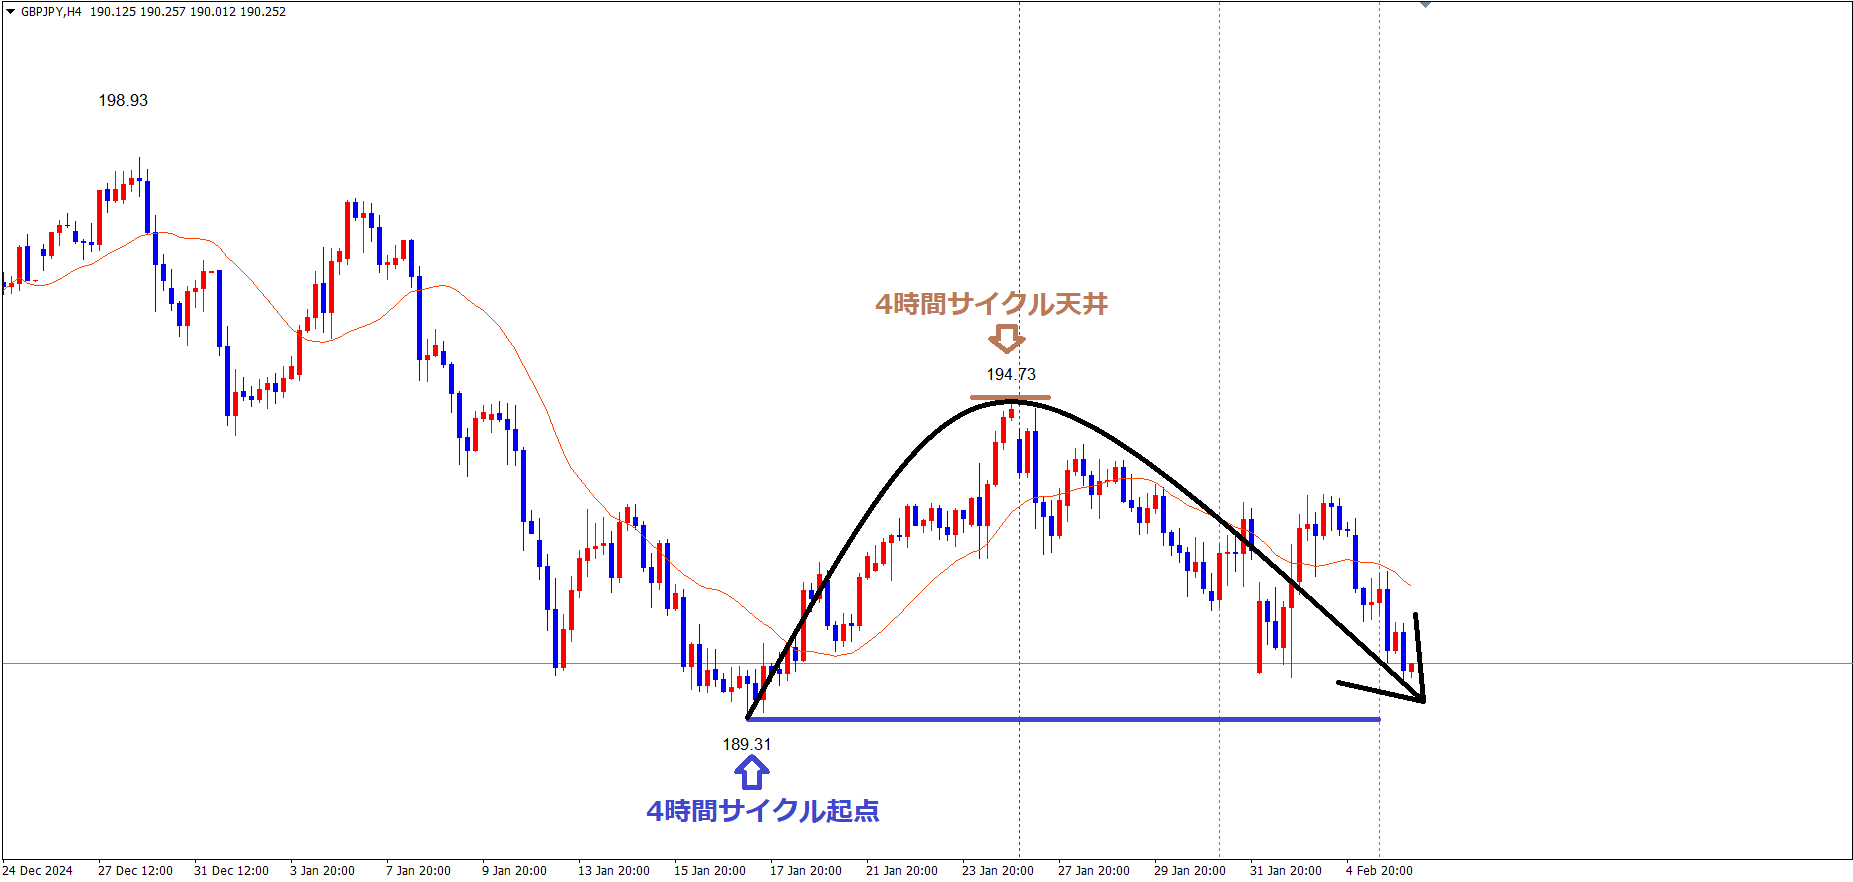Image resolution: width=1853 pixels, height=882 pixels.
Task: Click the triangle beside the GBPJPY,H4 title
Action: 10,12
